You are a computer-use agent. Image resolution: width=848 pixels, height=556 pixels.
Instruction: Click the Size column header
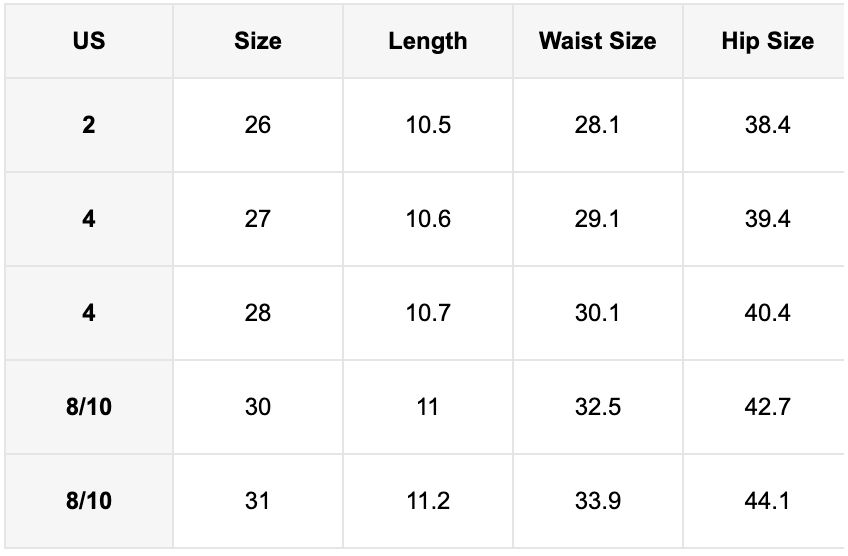[257, 41]
